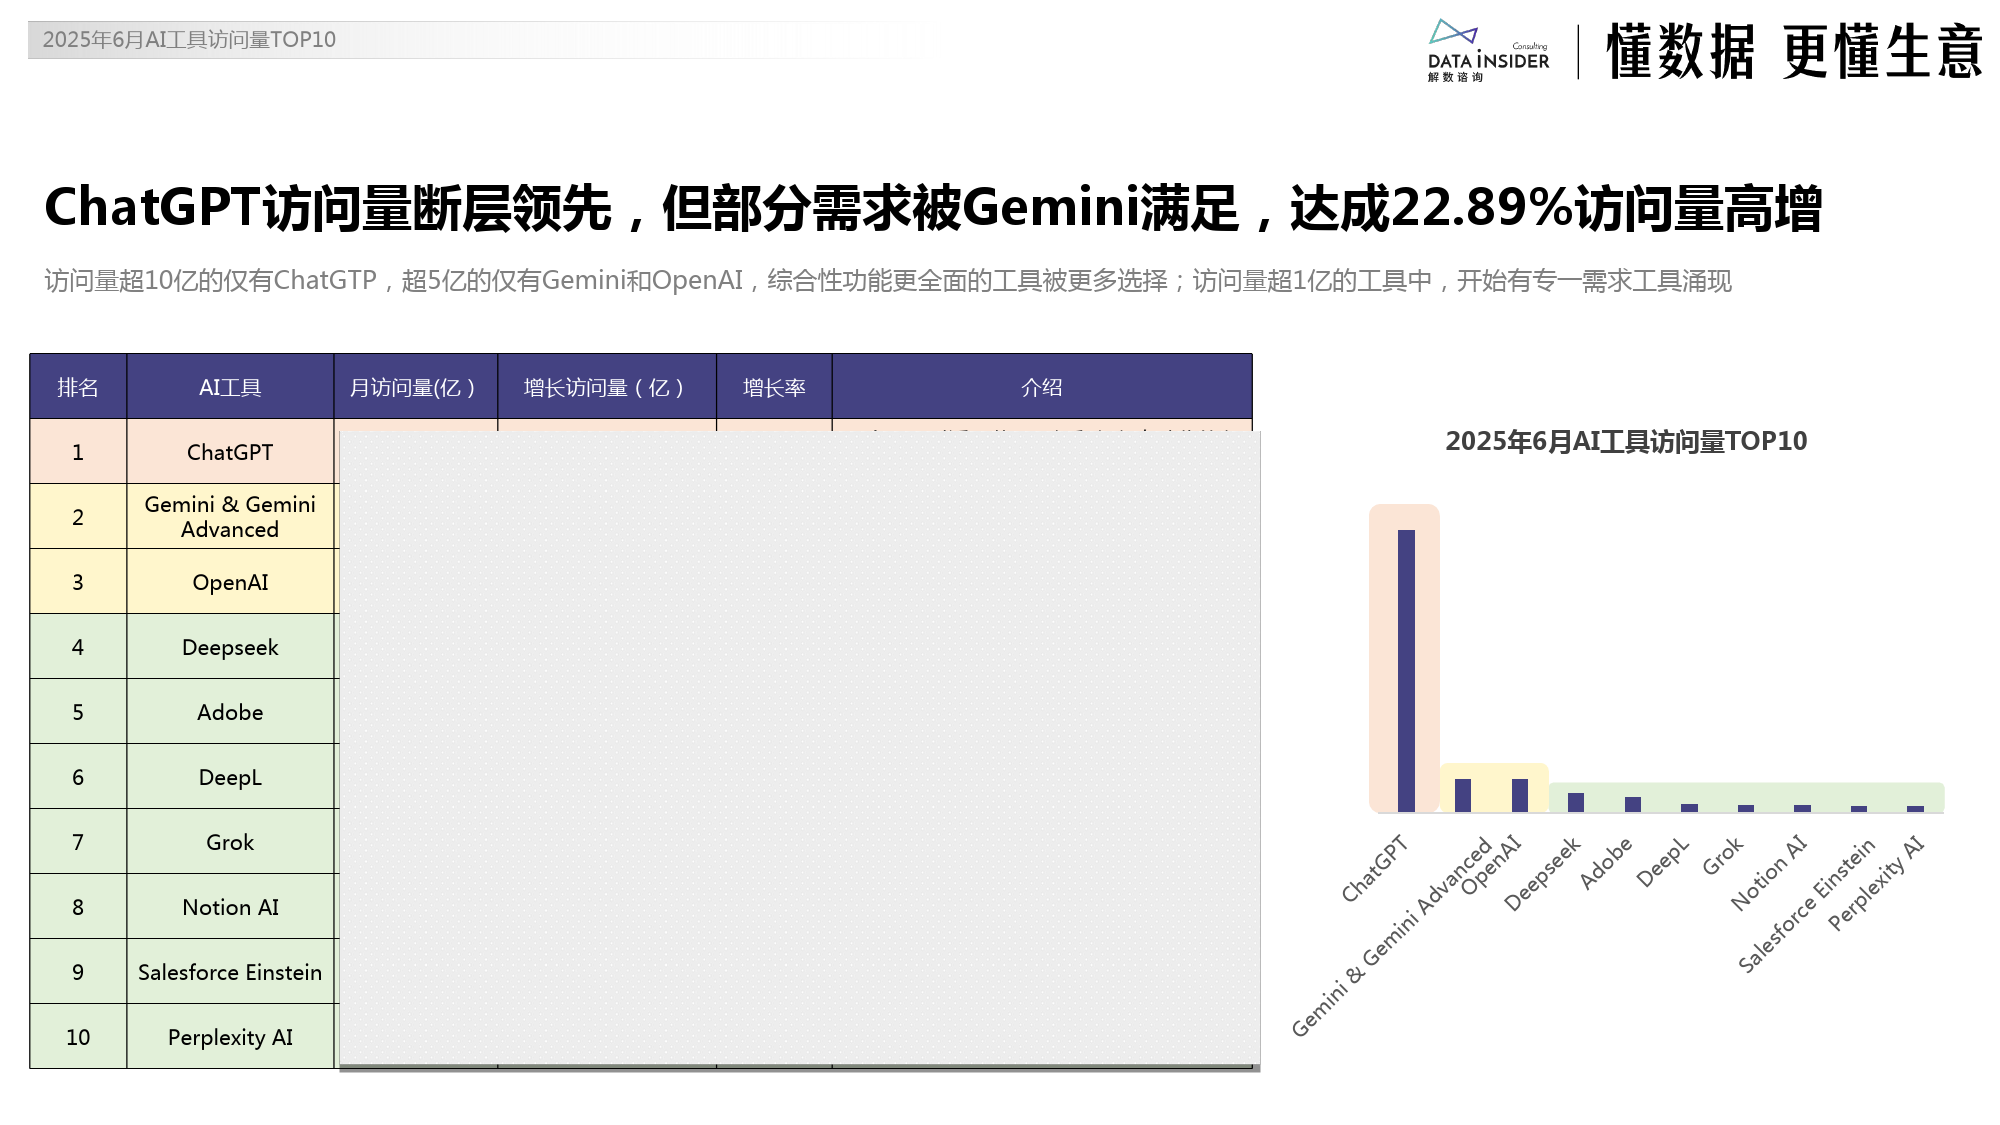This screenshot has height=1125, width=2000.
Task: Click rank number 6 cell
Action: tap(78, 777)
